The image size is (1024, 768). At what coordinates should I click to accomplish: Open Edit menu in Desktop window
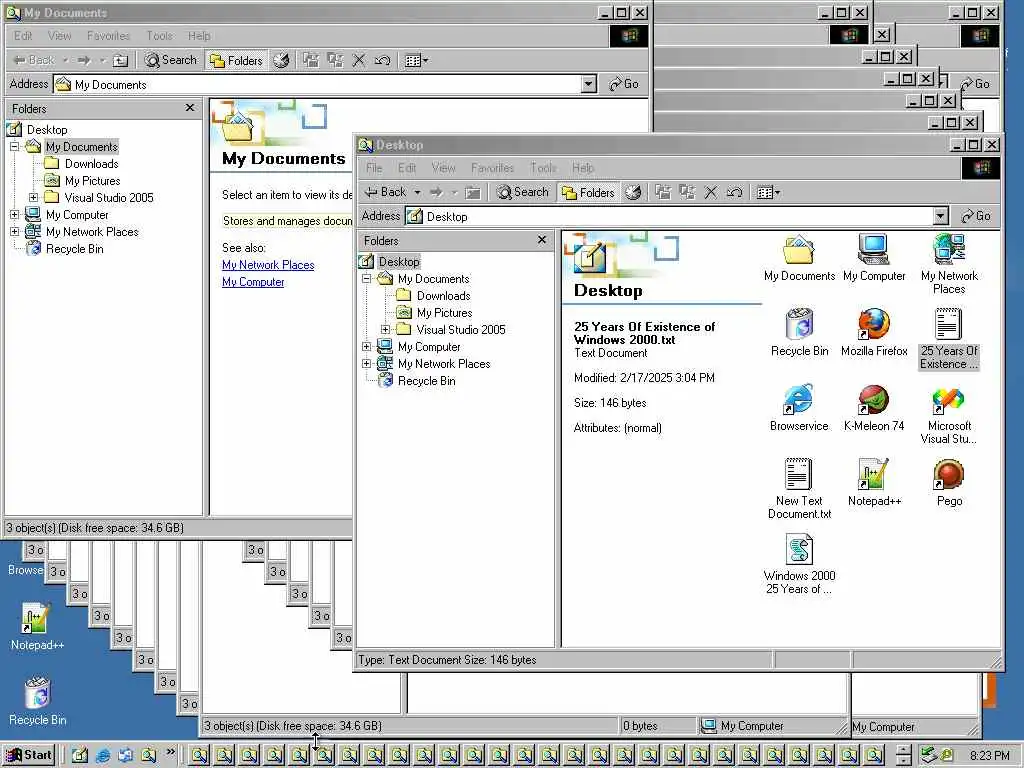click(x=408, y=168)
